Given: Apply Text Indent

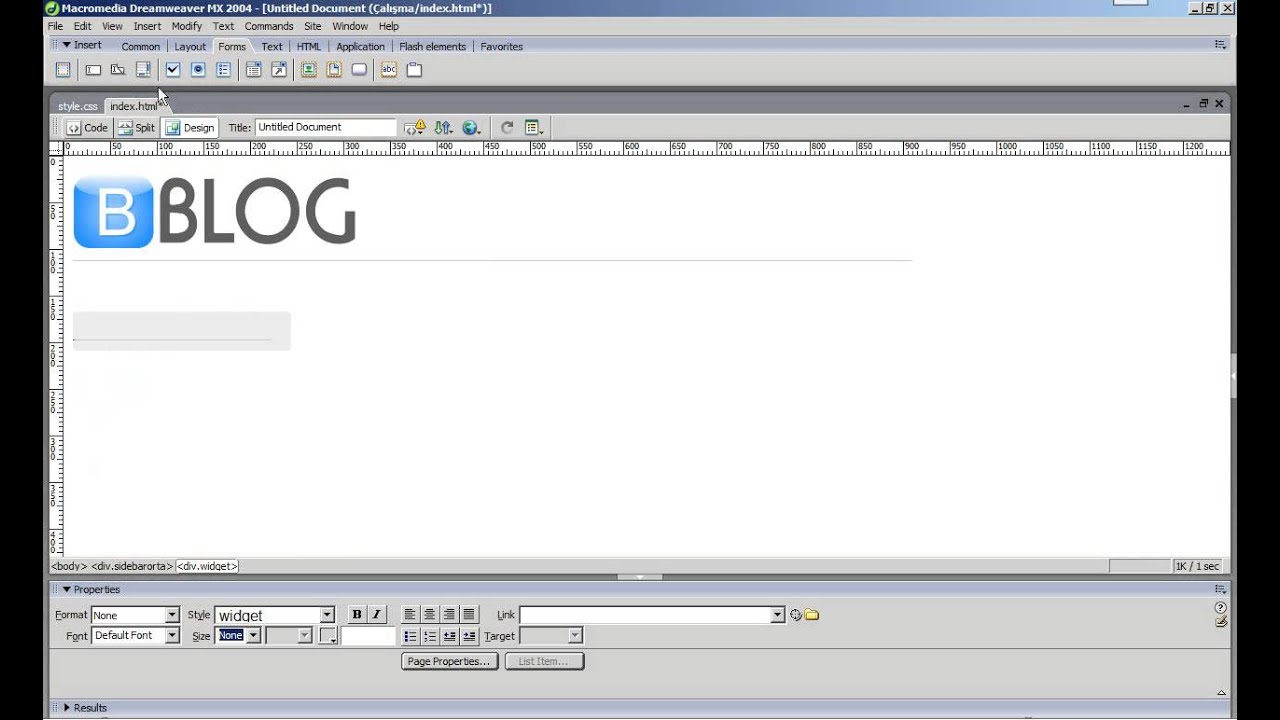Looking at the screenshot, I should tap(469, 636).
